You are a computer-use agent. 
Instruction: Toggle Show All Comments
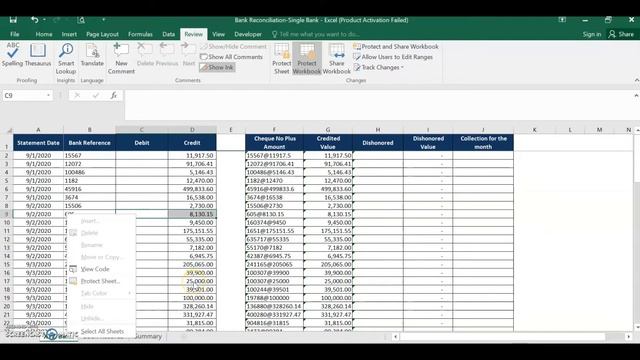click(231, 57)
